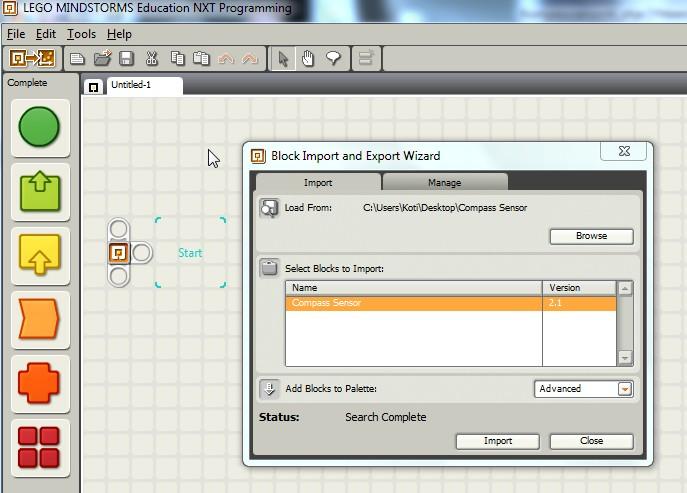
Task: Click the tab icon beside Untitled-1
Action: (93, 87)
